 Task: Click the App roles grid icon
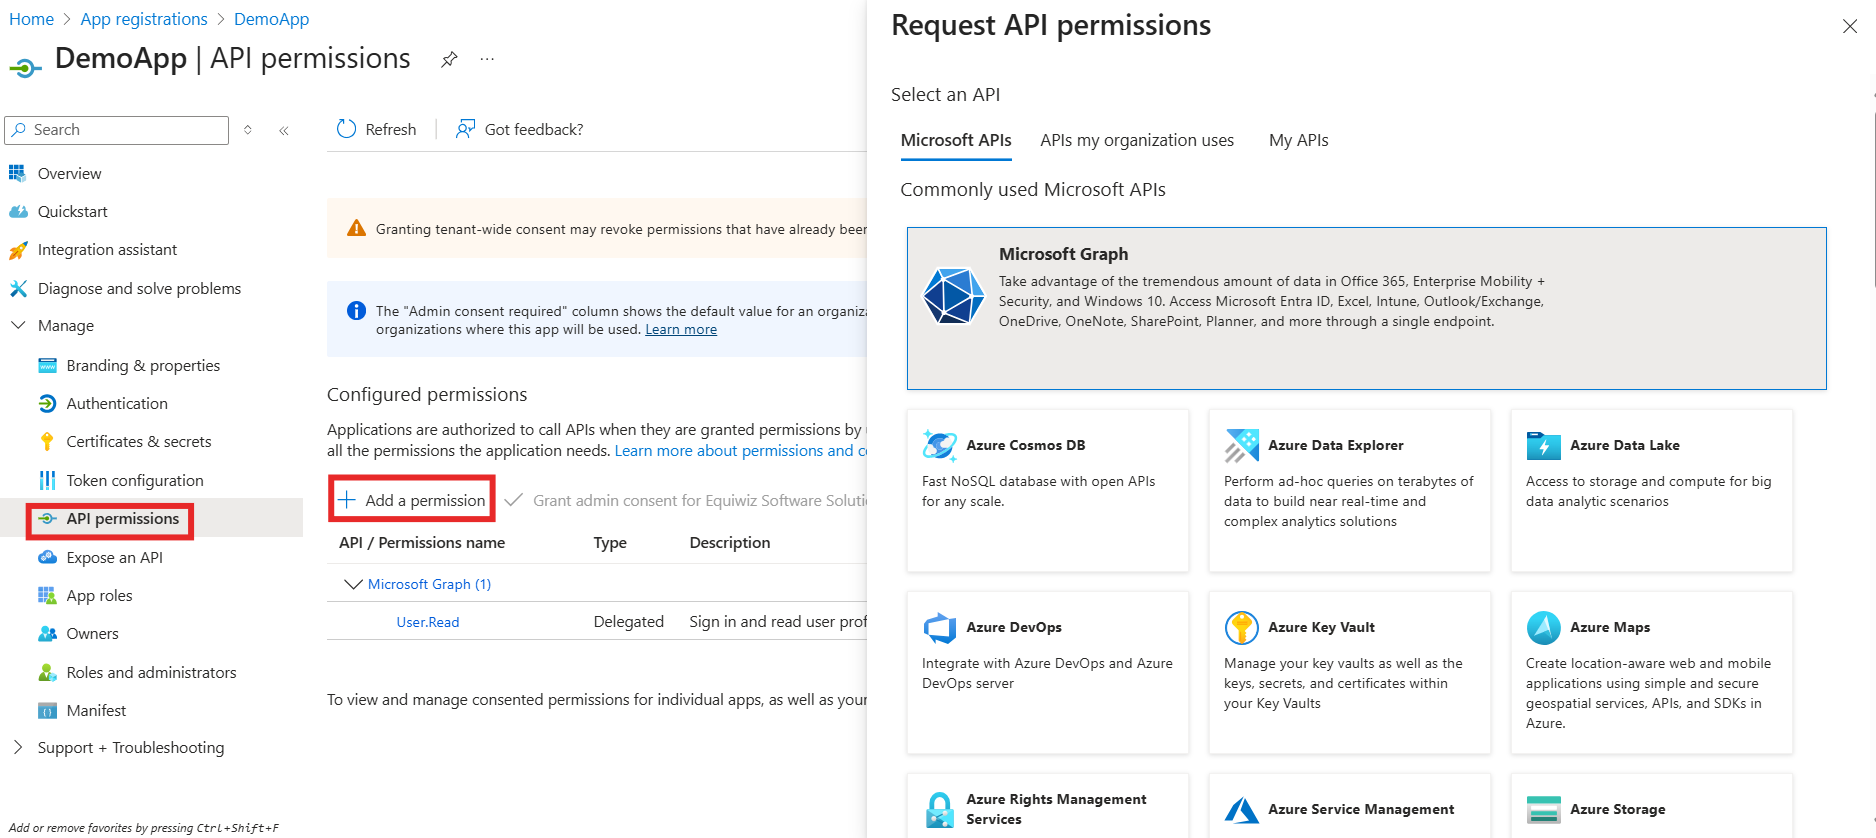pyautogui.click(x=47, y=596)
